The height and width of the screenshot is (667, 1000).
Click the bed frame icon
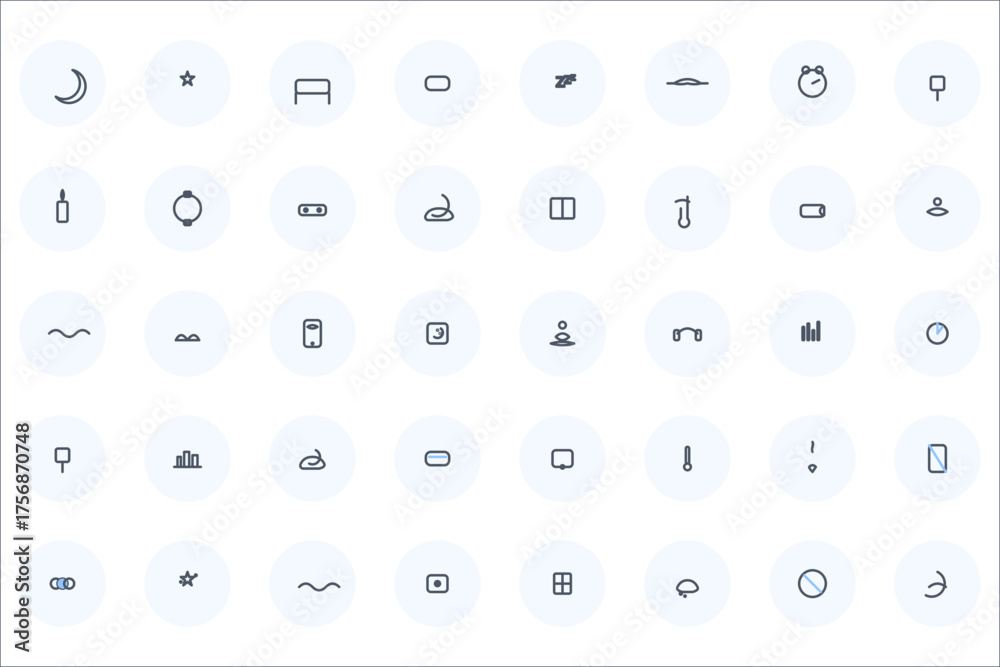click(x=312, y=91)
